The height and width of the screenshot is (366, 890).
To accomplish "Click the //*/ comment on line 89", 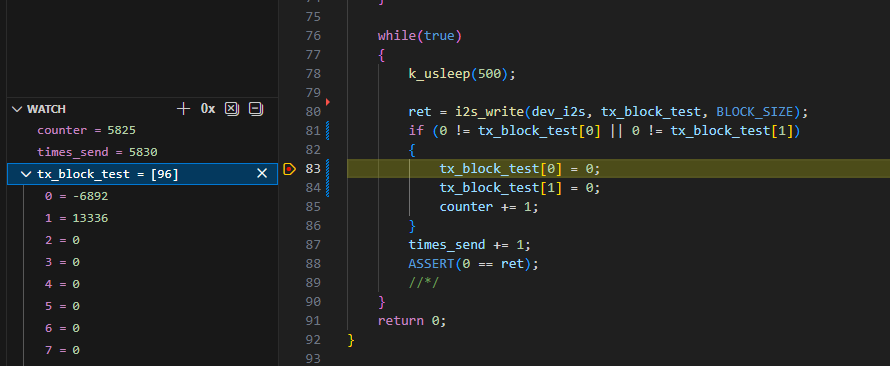I will [x=424, y=283].
